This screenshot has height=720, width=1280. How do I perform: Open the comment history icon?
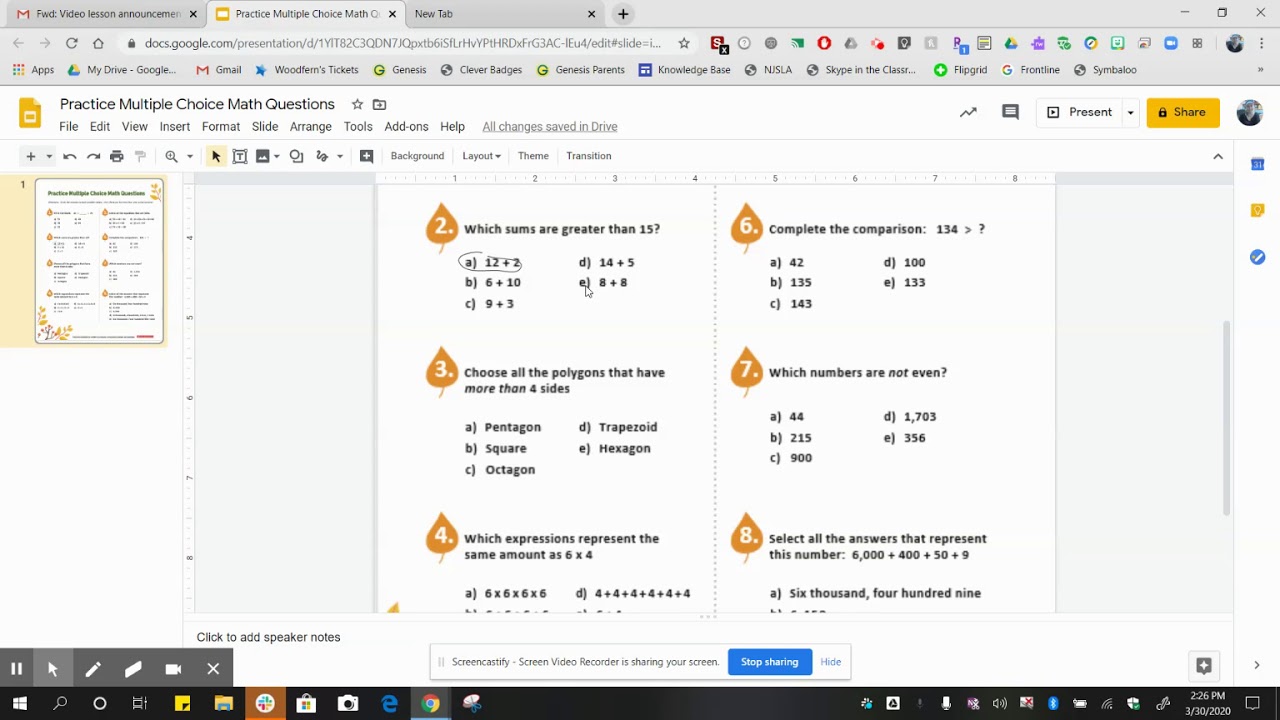coord(1010,112)
